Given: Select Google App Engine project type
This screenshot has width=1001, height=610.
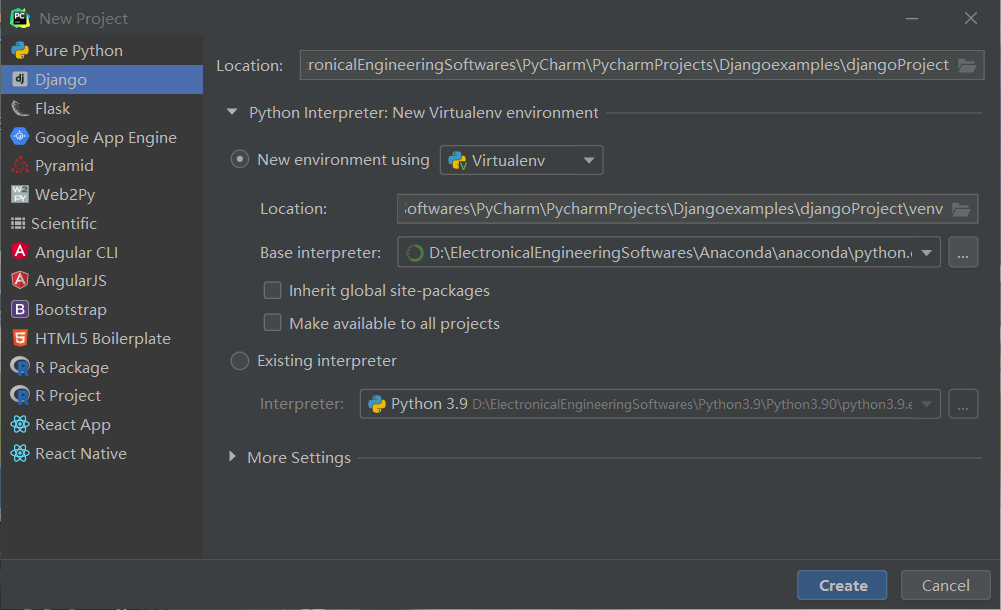Looking at the screenshot, I should tap(102, 137).
